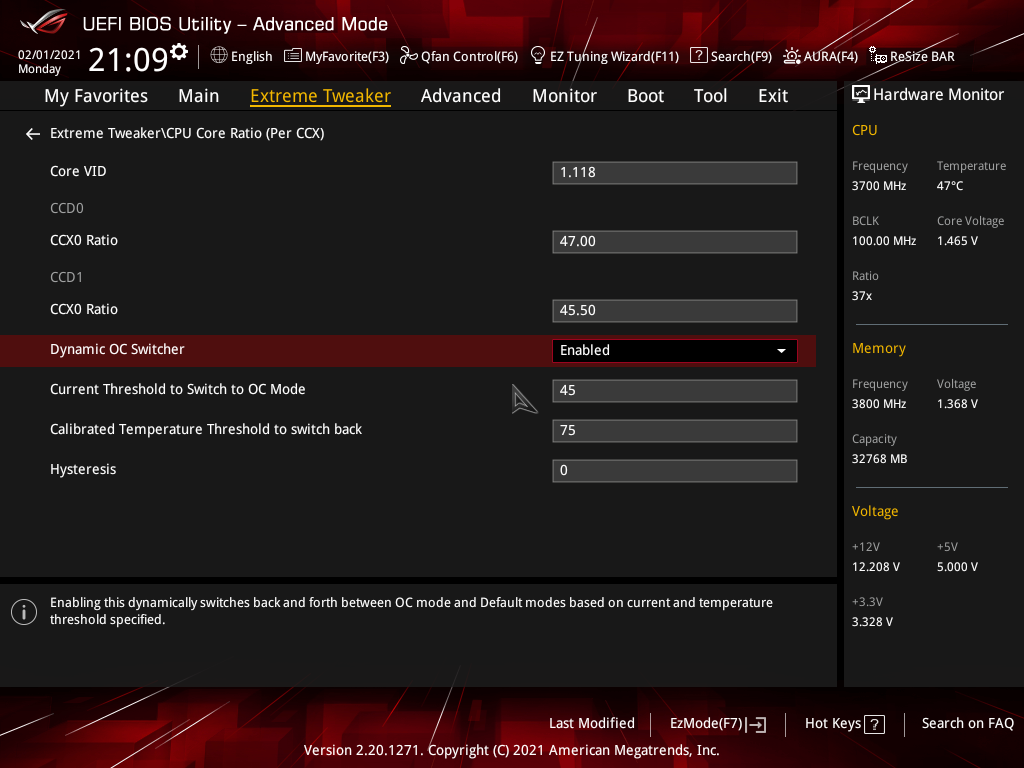Click the +3.3V reading 3.328 V
The image size is (1024, 768).
click(x=872, y=622)
